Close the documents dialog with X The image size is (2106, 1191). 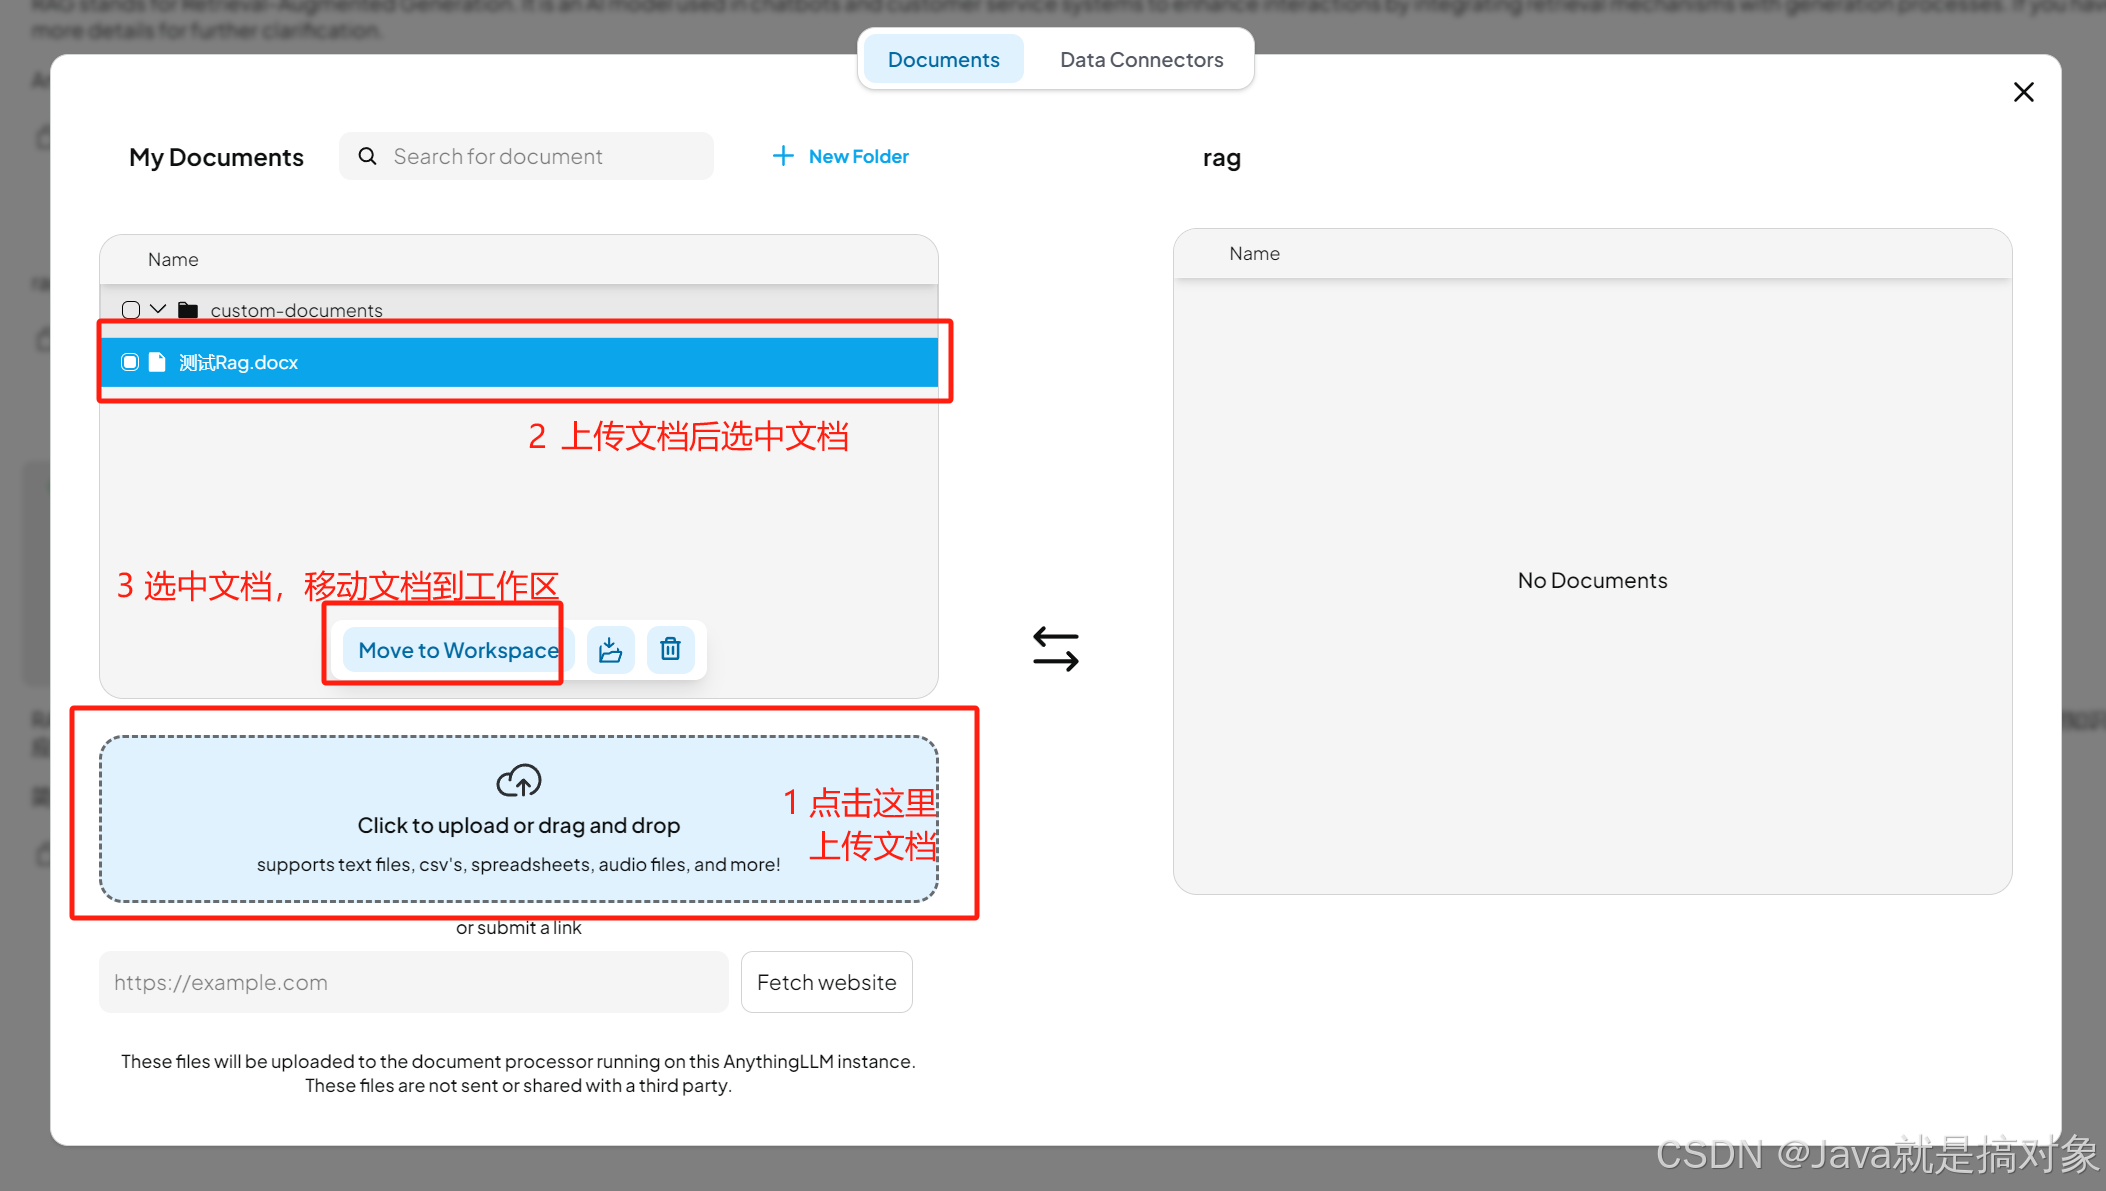2023,92
